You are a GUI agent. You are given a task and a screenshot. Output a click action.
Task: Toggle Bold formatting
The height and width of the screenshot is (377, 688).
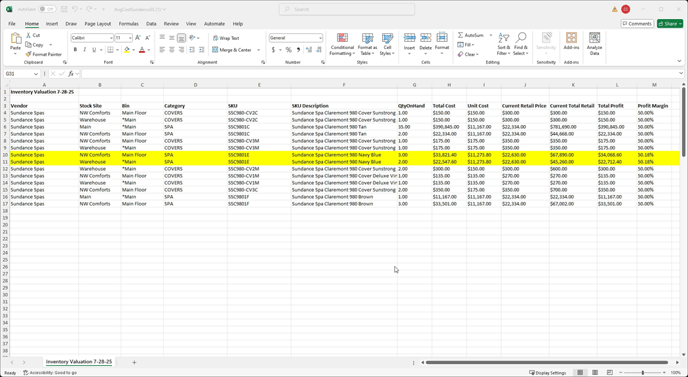pyautogui.click(x=75, y=50)
